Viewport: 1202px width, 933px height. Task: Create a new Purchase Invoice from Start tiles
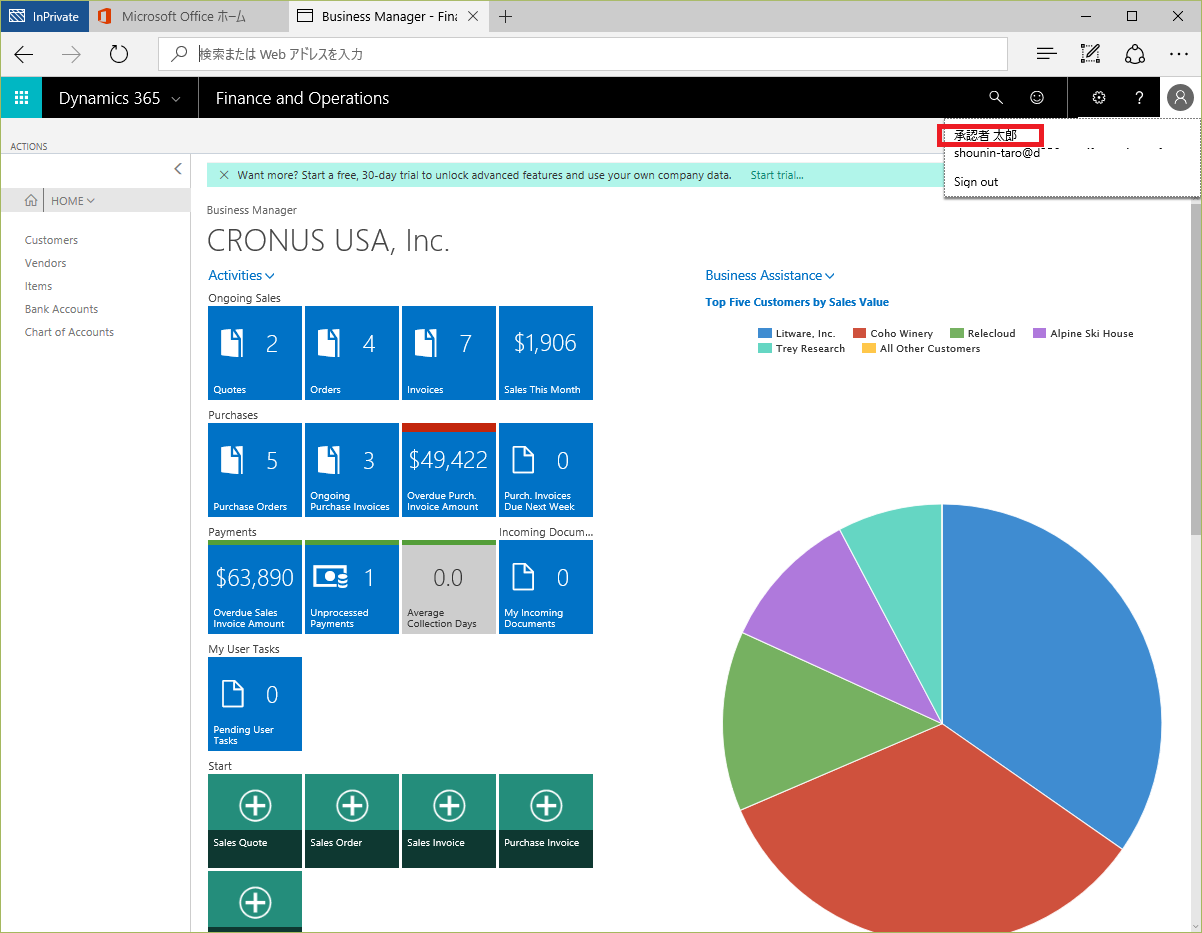(546, 821)
